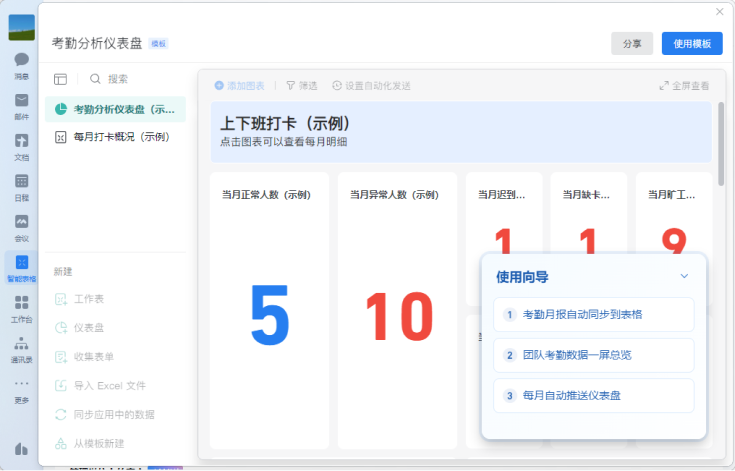
Task: Create a new 收集表单
Action: pyautogui.click(x=84, y=357)
